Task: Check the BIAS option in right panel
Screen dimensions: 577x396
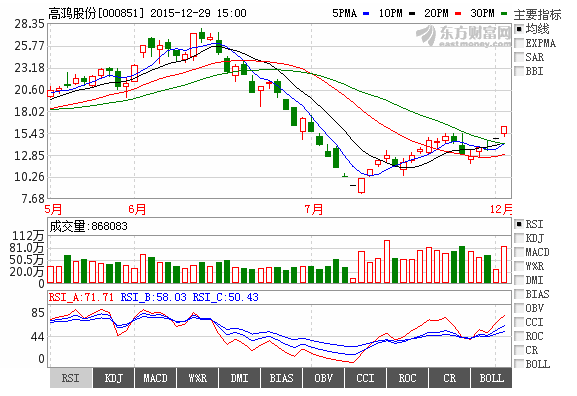Action: 519,294
